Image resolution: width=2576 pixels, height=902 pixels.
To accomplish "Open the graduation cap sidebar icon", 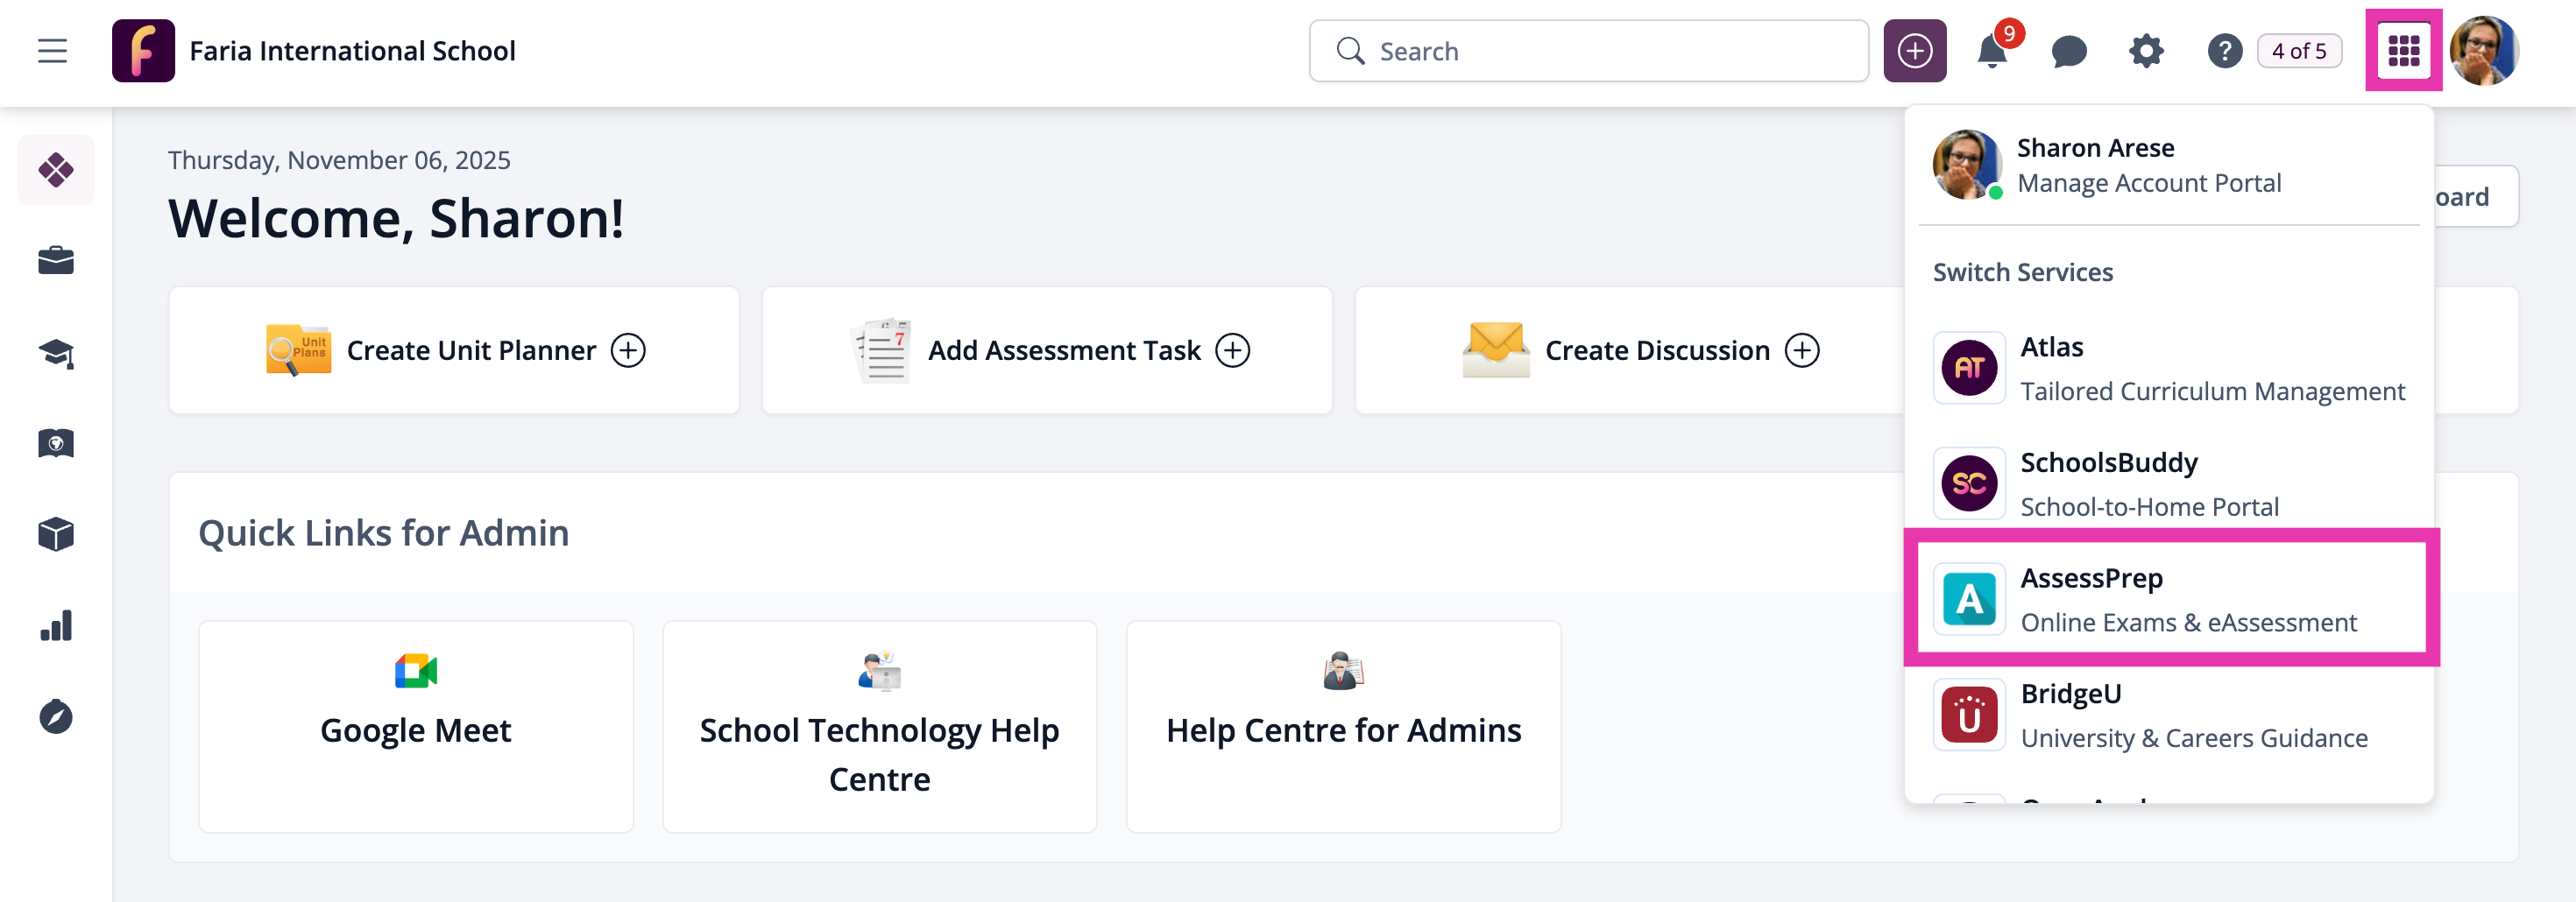I will pyautogui.click(x=56, y=353).
